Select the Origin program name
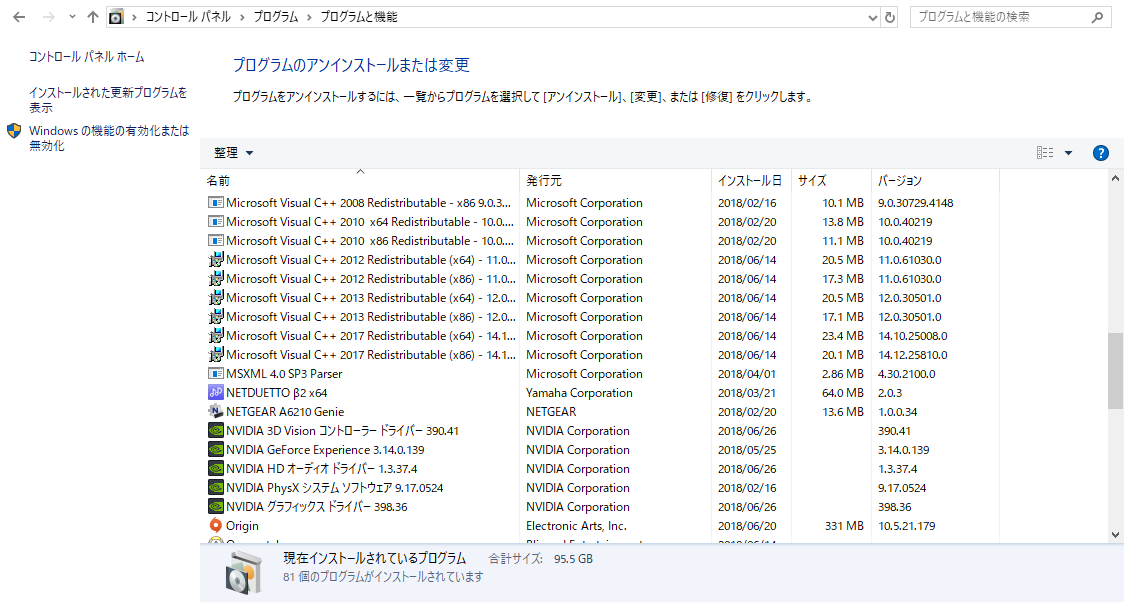 click(242, 526)
